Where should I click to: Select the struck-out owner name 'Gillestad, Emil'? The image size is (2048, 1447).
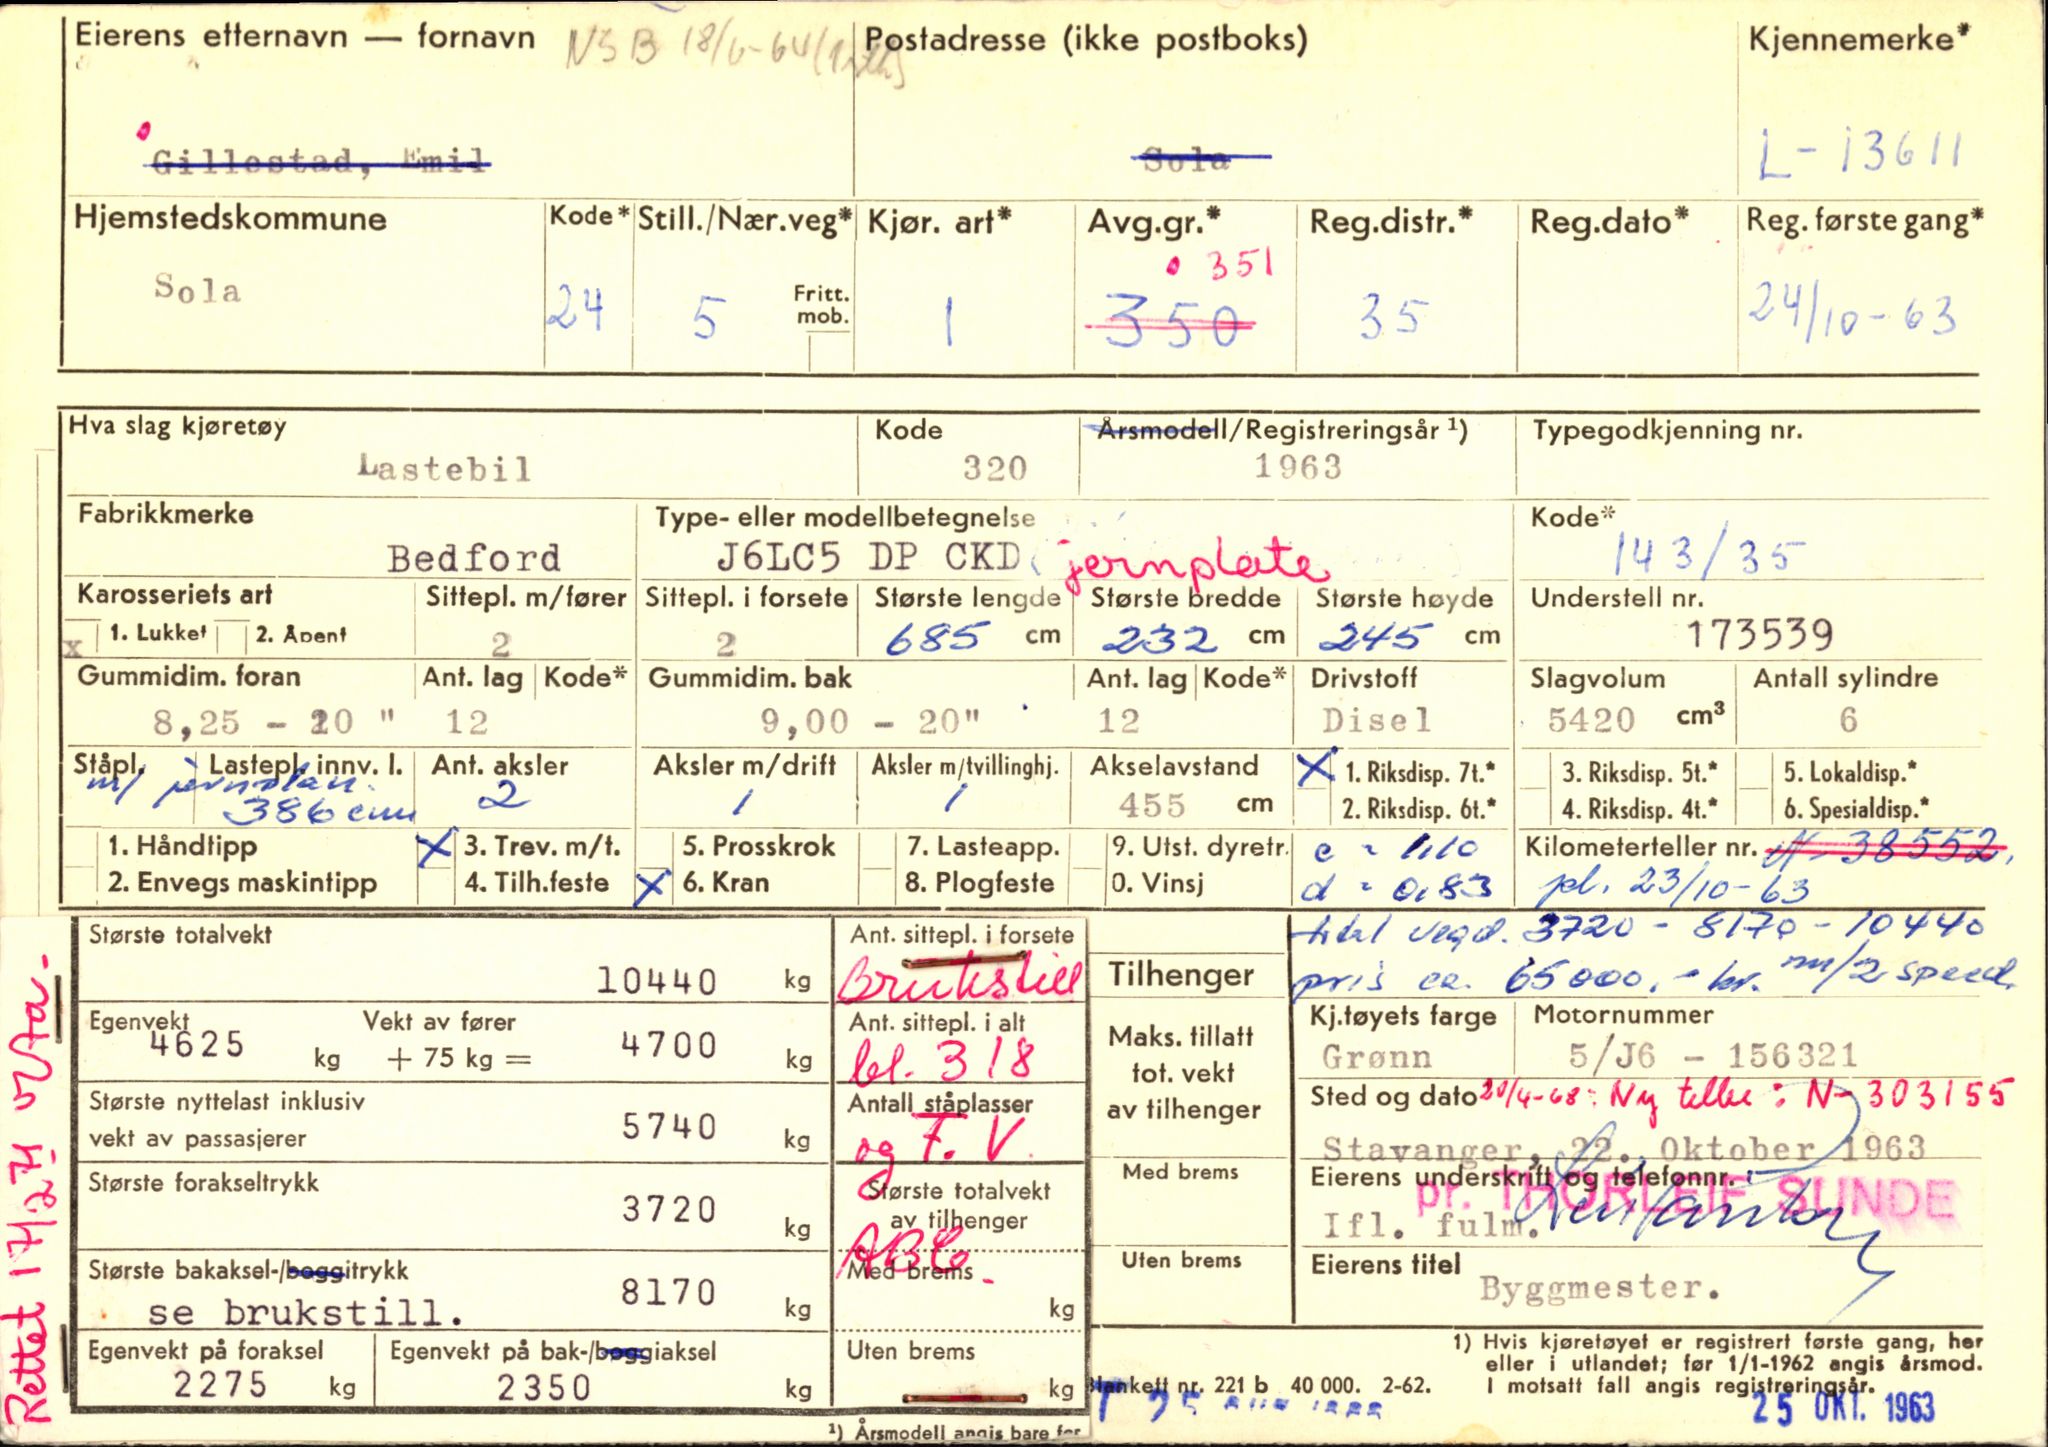coord(316,161)
